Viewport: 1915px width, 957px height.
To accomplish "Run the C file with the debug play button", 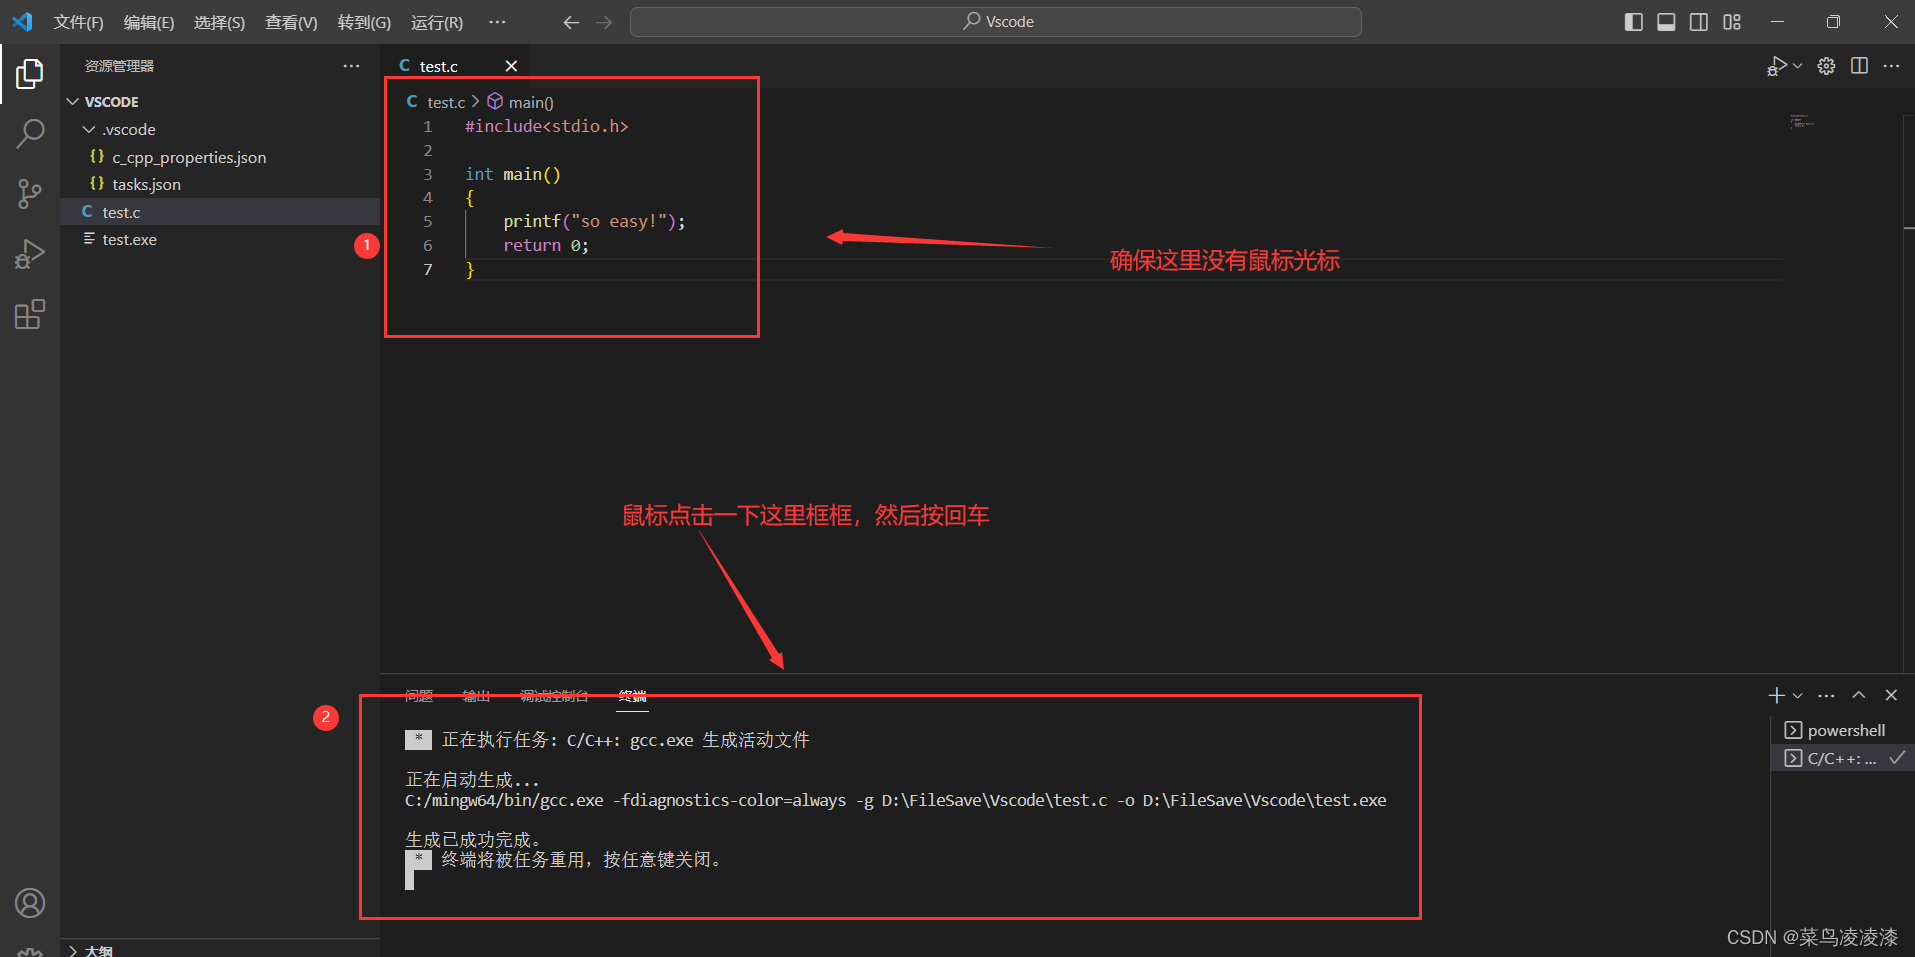I will [x=1777, y=66].
